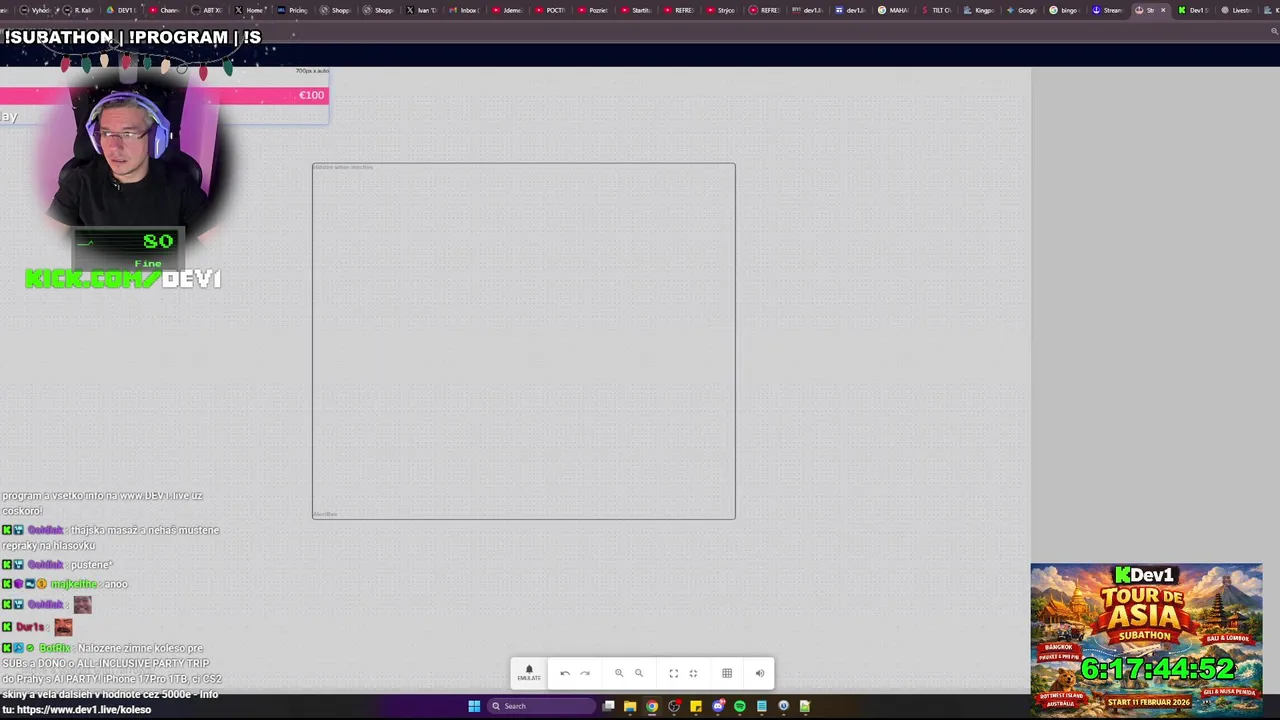
Task: Switch to the X Home tab
Action: [x=250, y=10]
